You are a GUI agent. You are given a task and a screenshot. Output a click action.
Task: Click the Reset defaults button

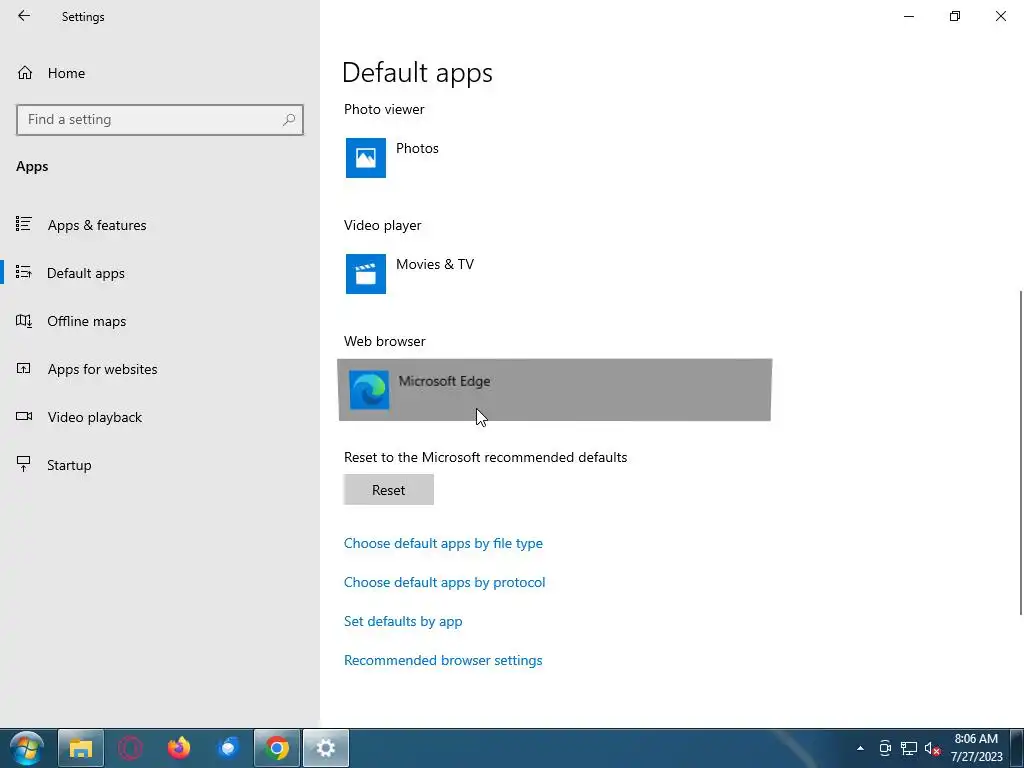[389, 490]
